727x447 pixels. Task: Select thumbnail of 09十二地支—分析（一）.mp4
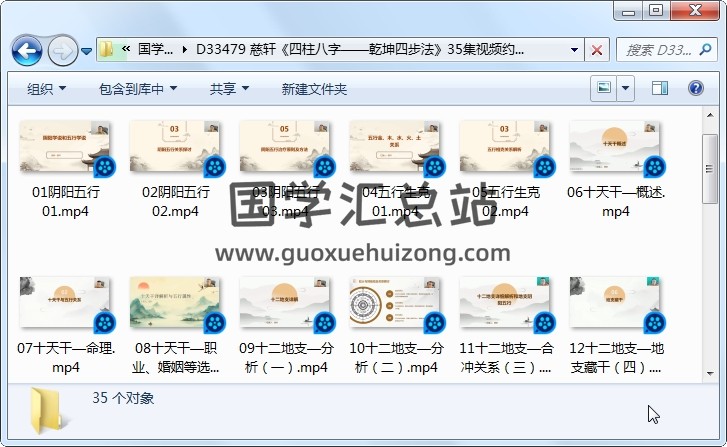[285, 303]
